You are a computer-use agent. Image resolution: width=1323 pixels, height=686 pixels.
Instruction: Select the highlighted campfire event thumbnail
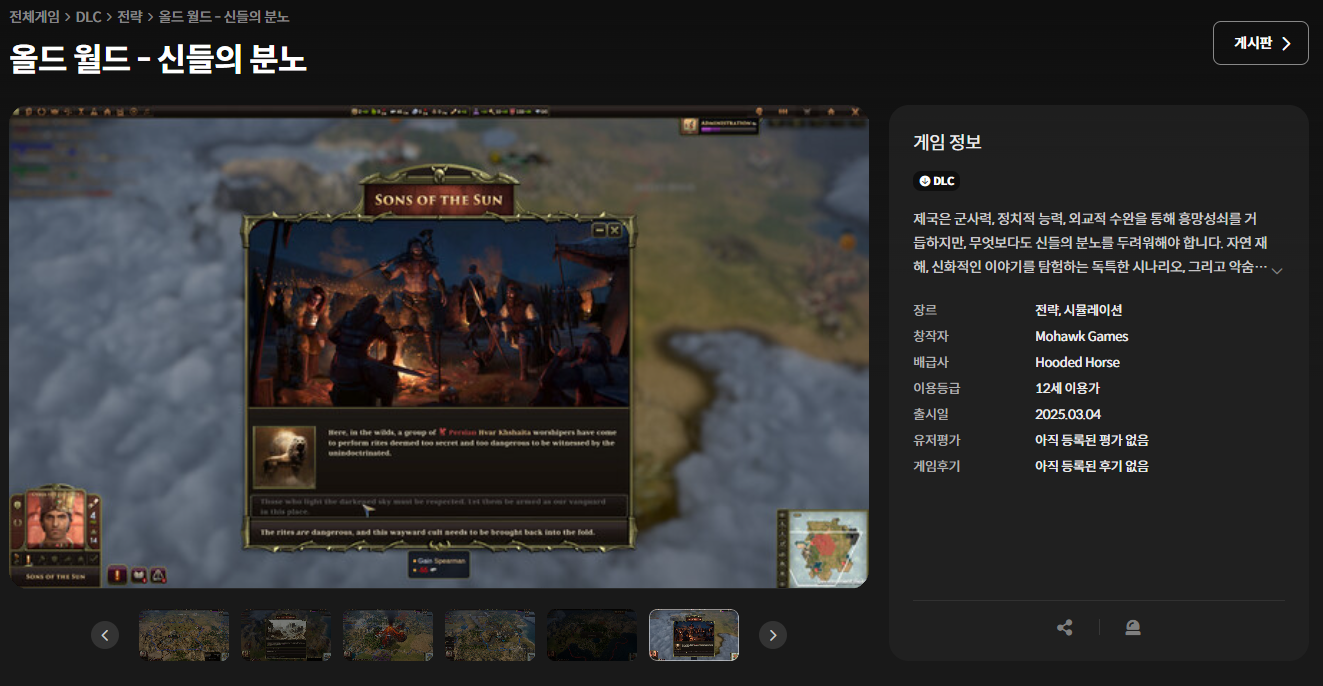(x=694, y=635)
